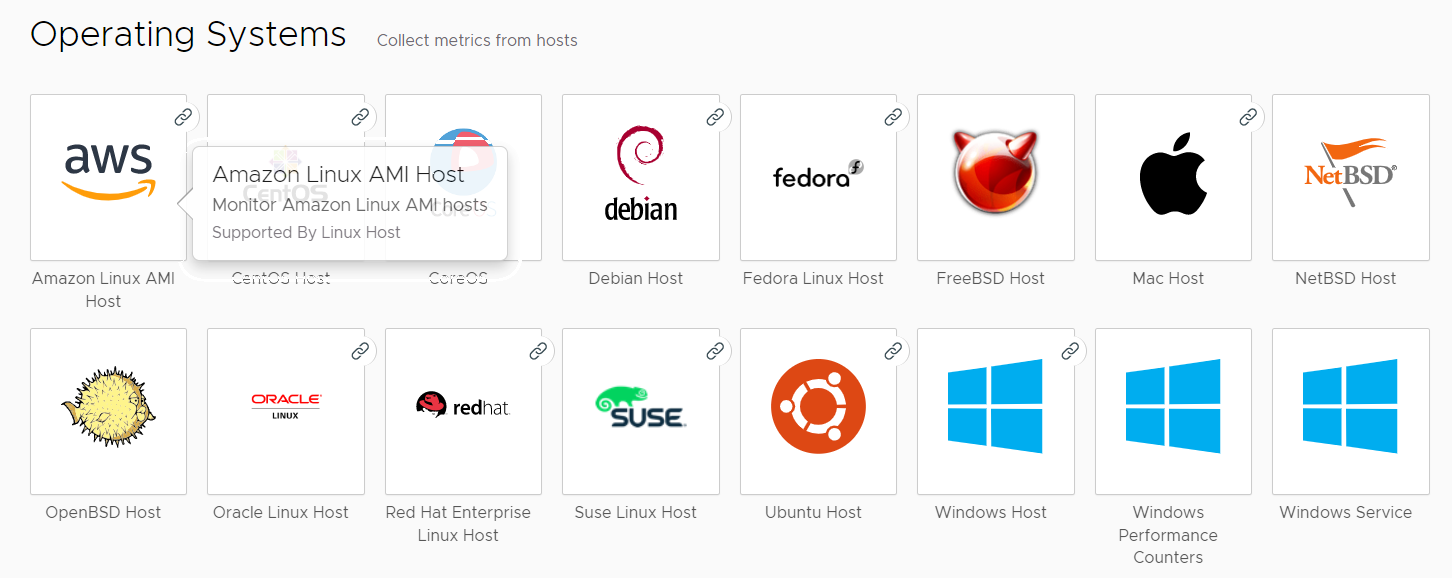Viewport: 1452px width, 578px height.
Task: Click the link icon on Ubuntu Host tile
Action: coord(893,351)
